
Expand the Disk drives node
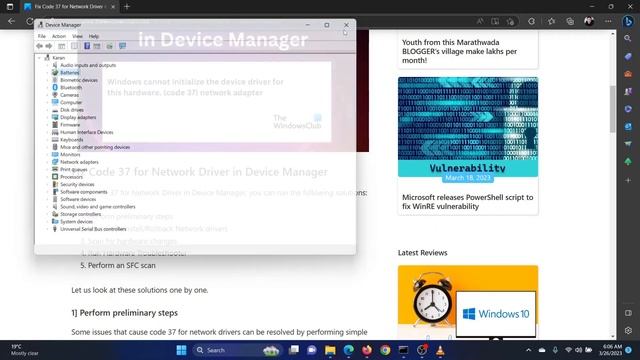[47, 110]
